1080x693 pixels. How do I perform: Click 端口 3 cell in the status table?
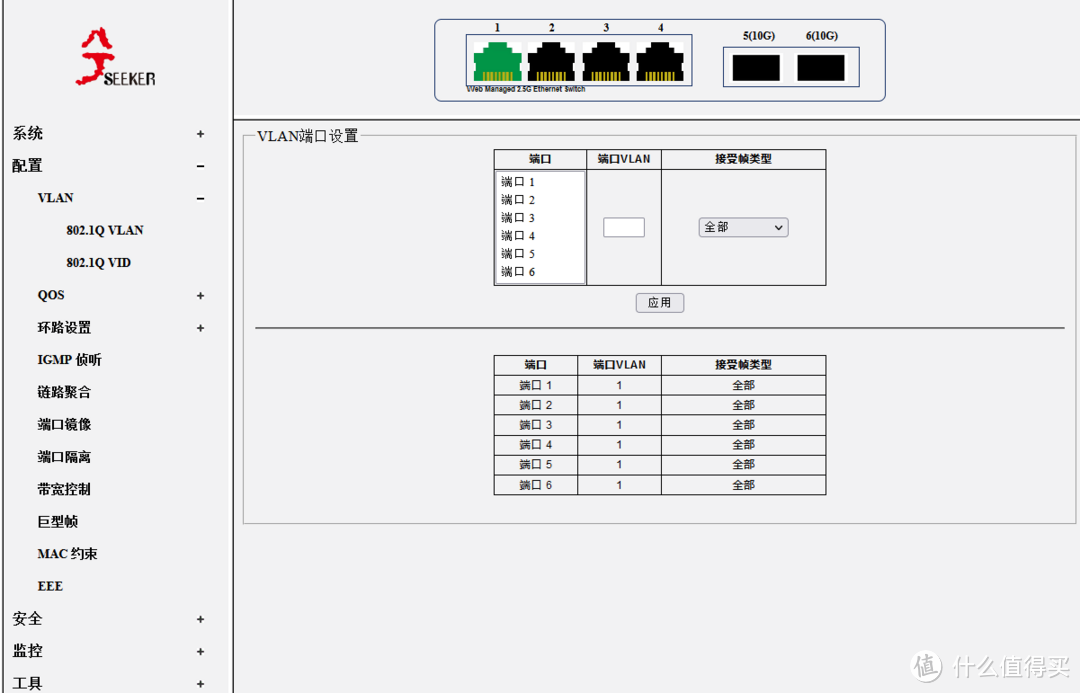point(536,425)
